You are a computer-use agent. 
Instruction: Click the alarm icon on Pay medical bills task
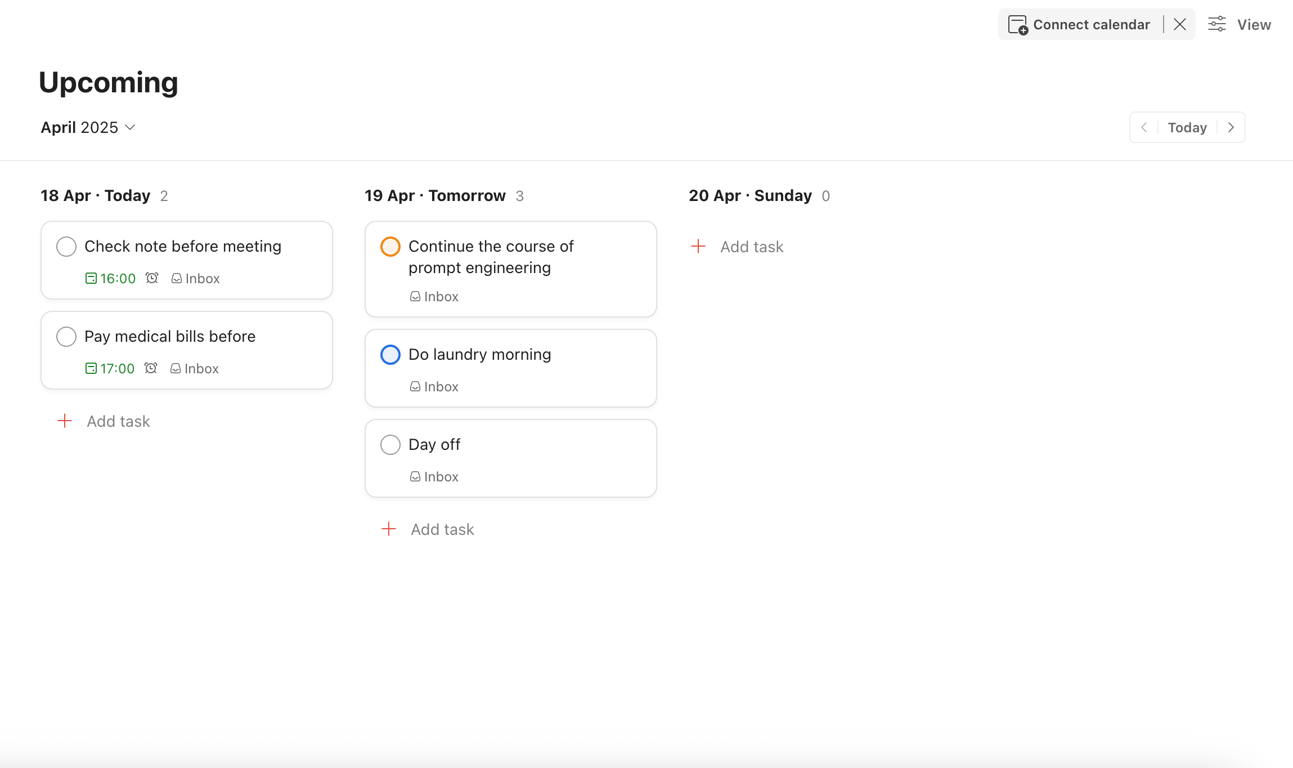[x=151, y=368]
